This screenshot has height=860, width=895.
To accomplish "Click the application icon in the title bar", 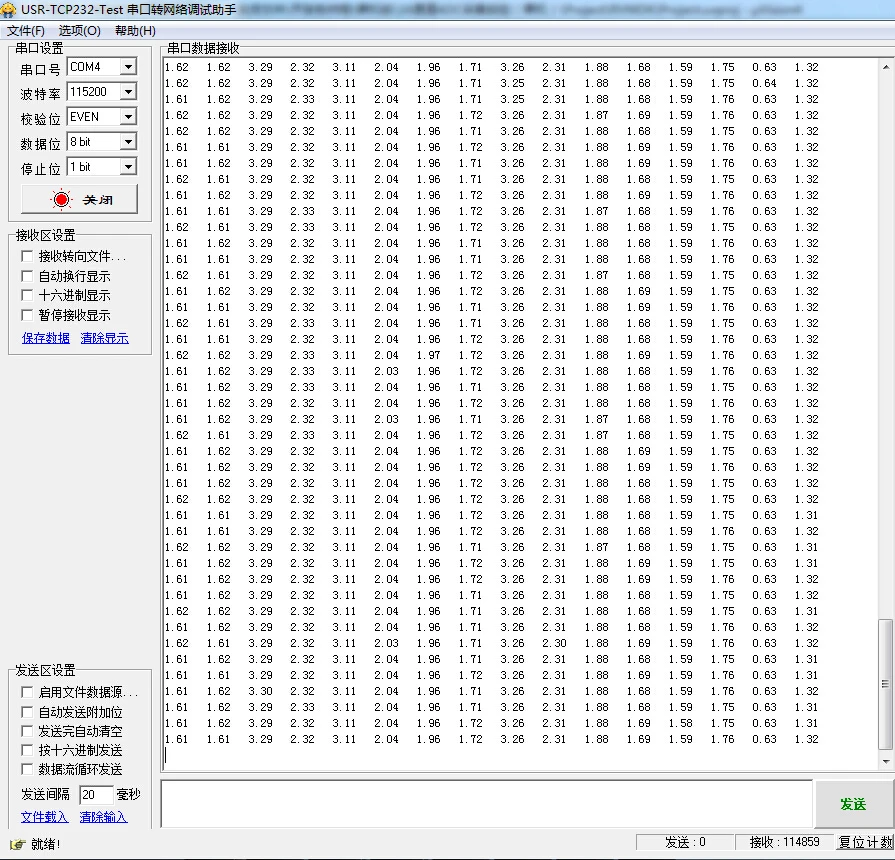I will [x=8, y=9].
